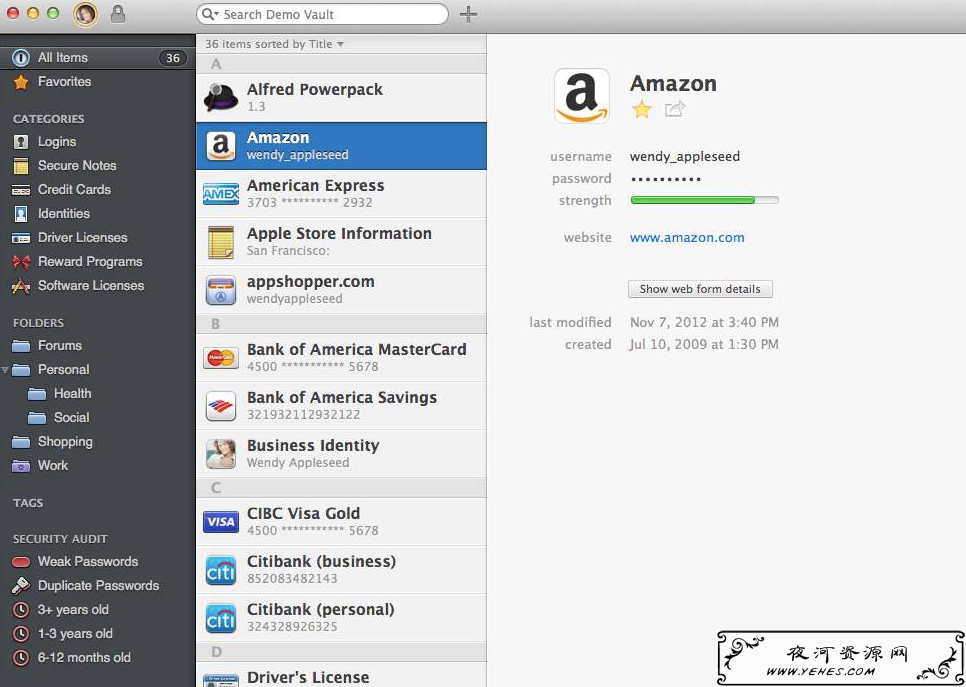Select Bank of America Savings item
This screenshot has height=687, width=966.
[x=341, y=405]
